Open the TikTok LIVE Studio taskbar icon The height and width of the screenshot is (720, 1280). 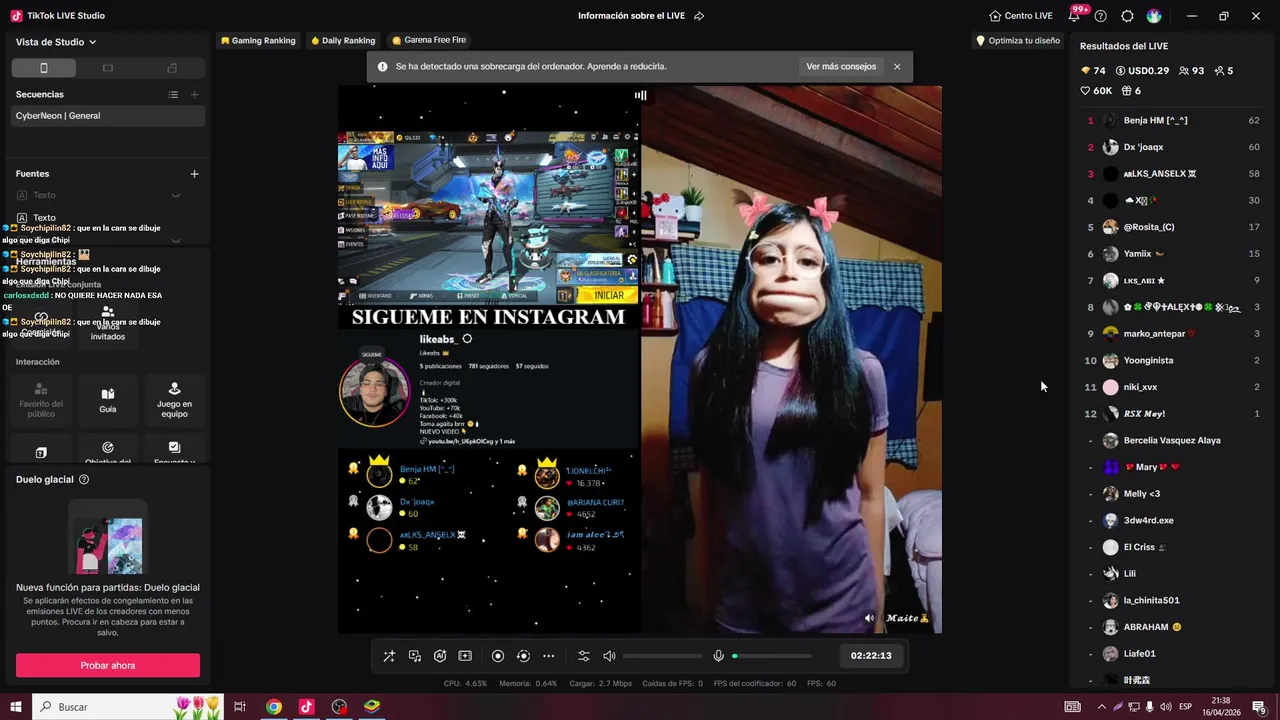(x=306, y=707)
